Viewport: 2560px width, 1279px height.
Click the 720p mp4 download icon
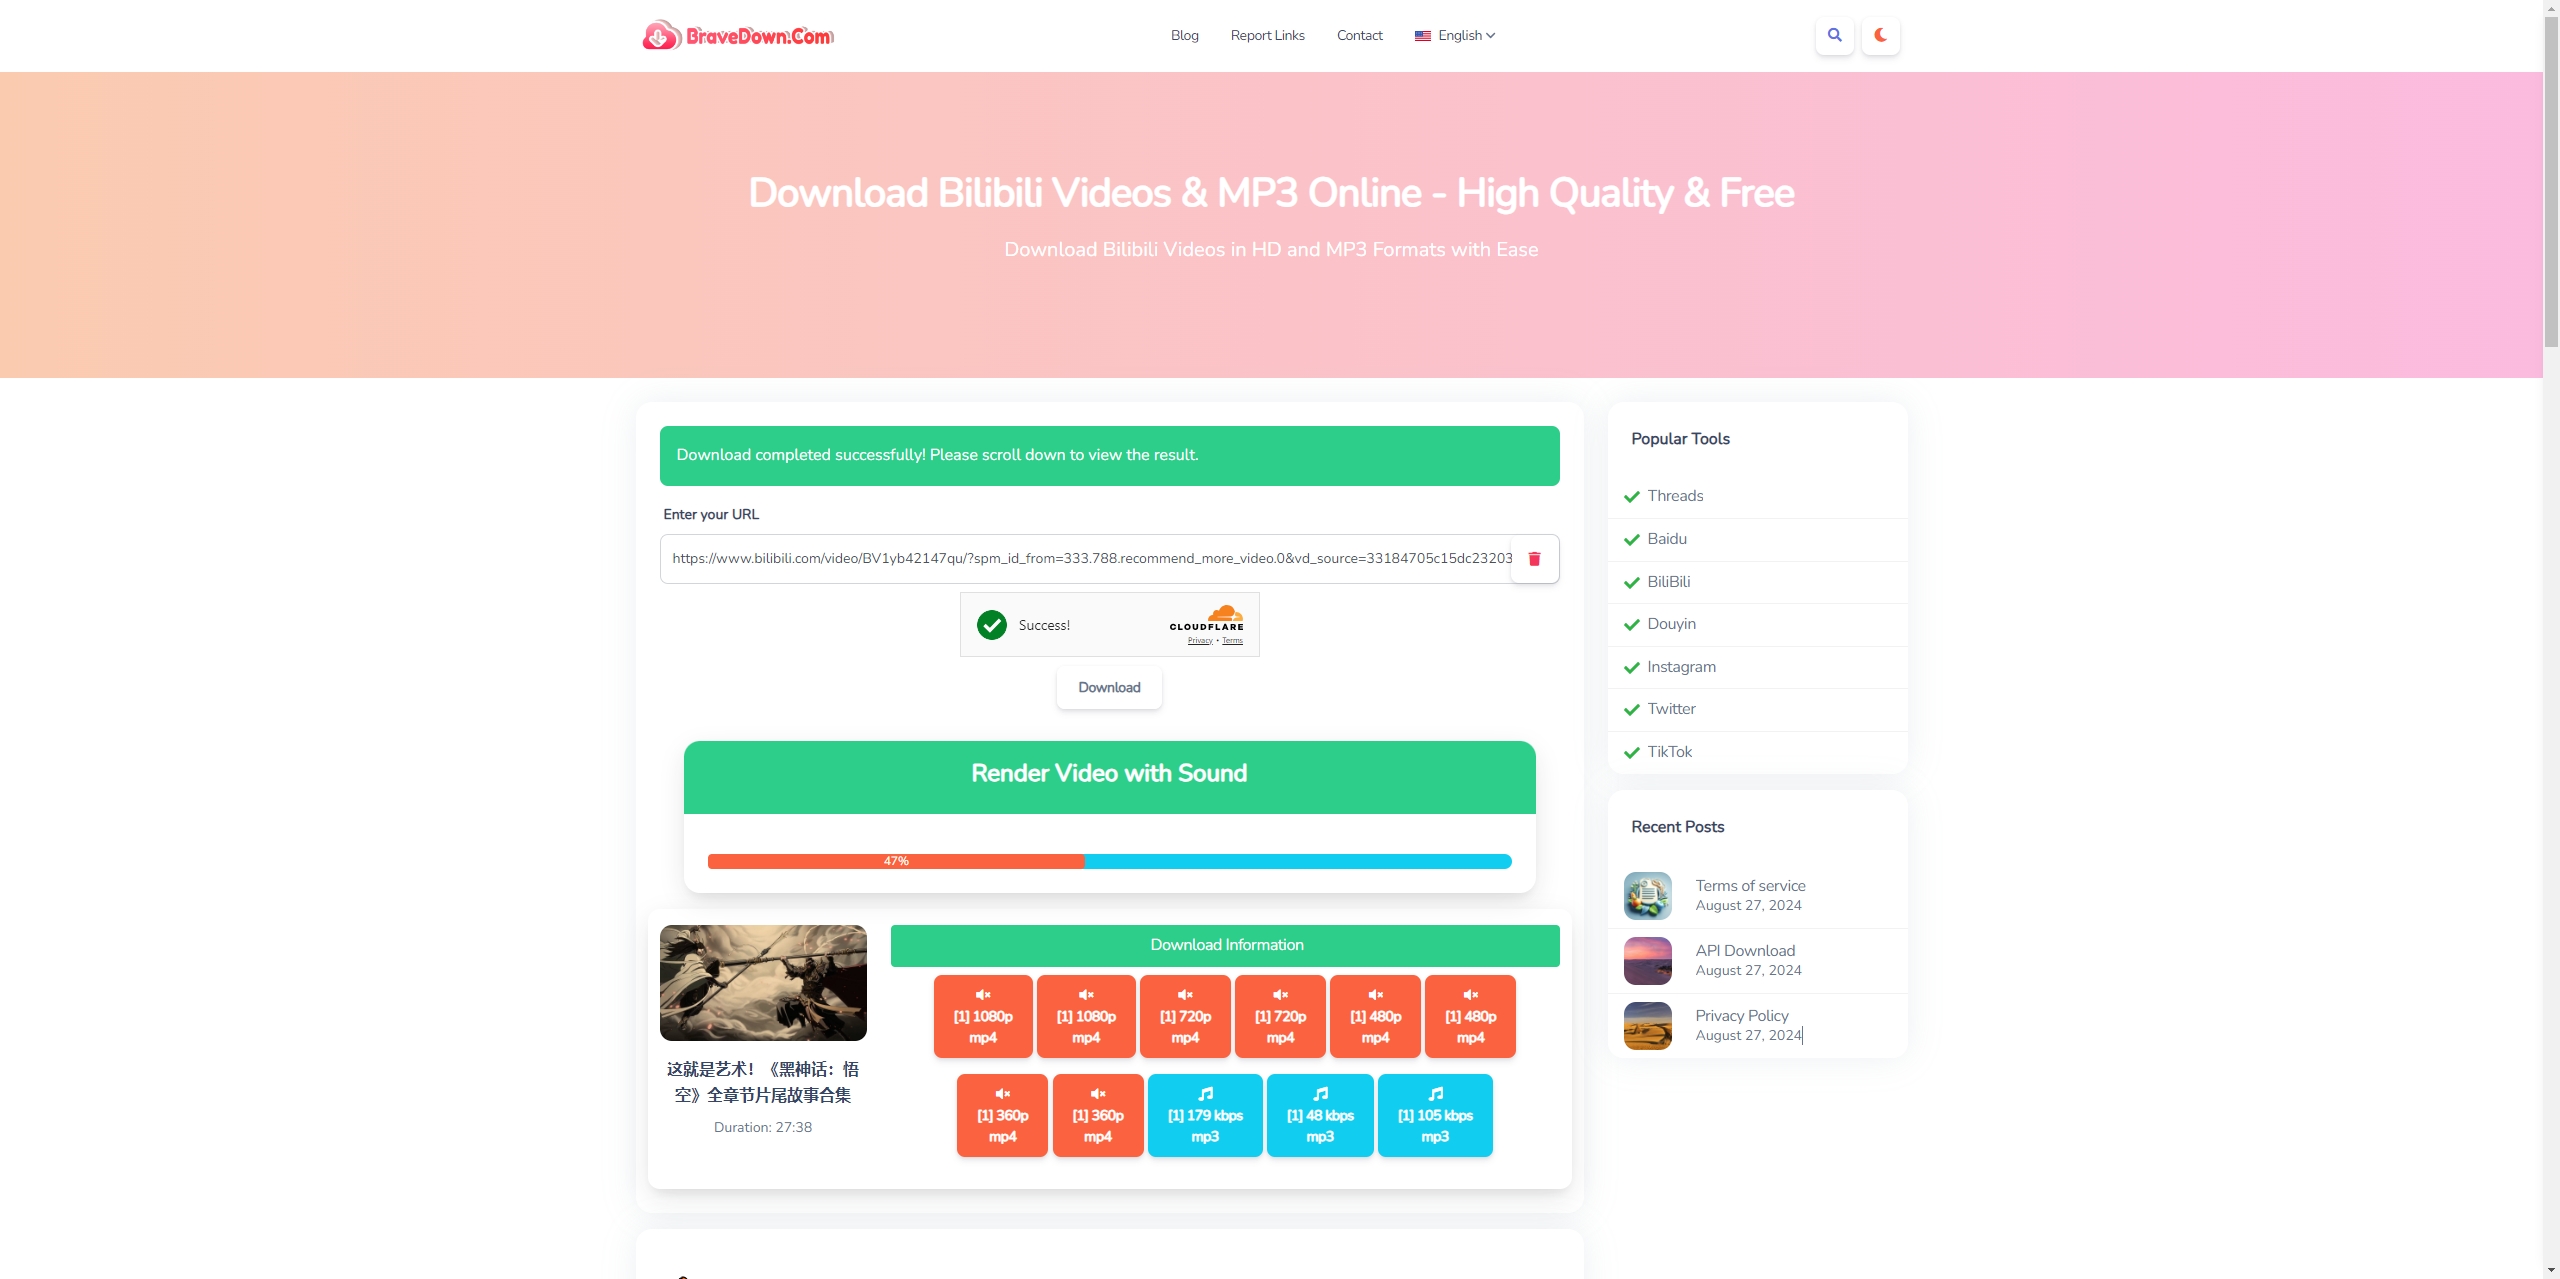pyautogui.click(x=1184, y=1016)
